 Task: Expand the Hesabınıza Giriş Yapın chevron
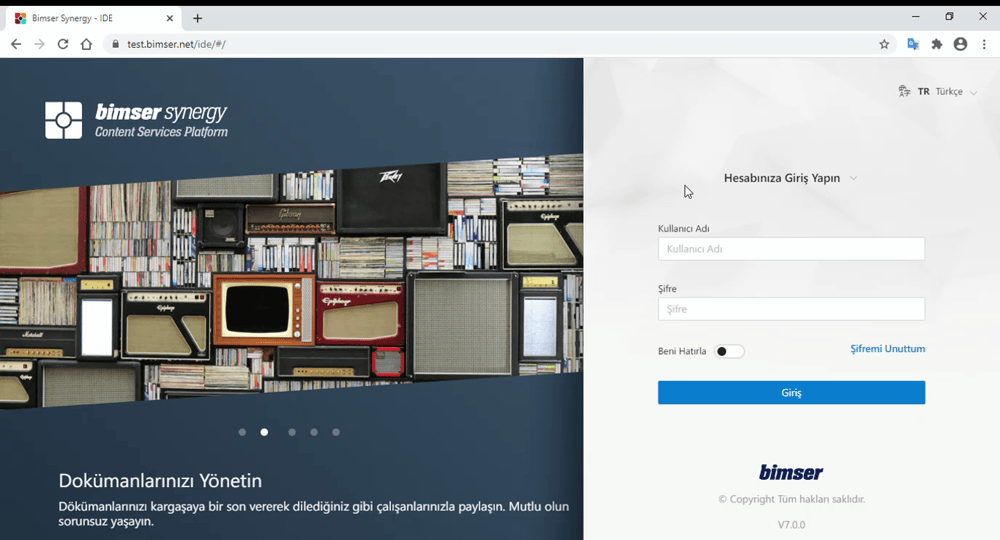point(853,179)
